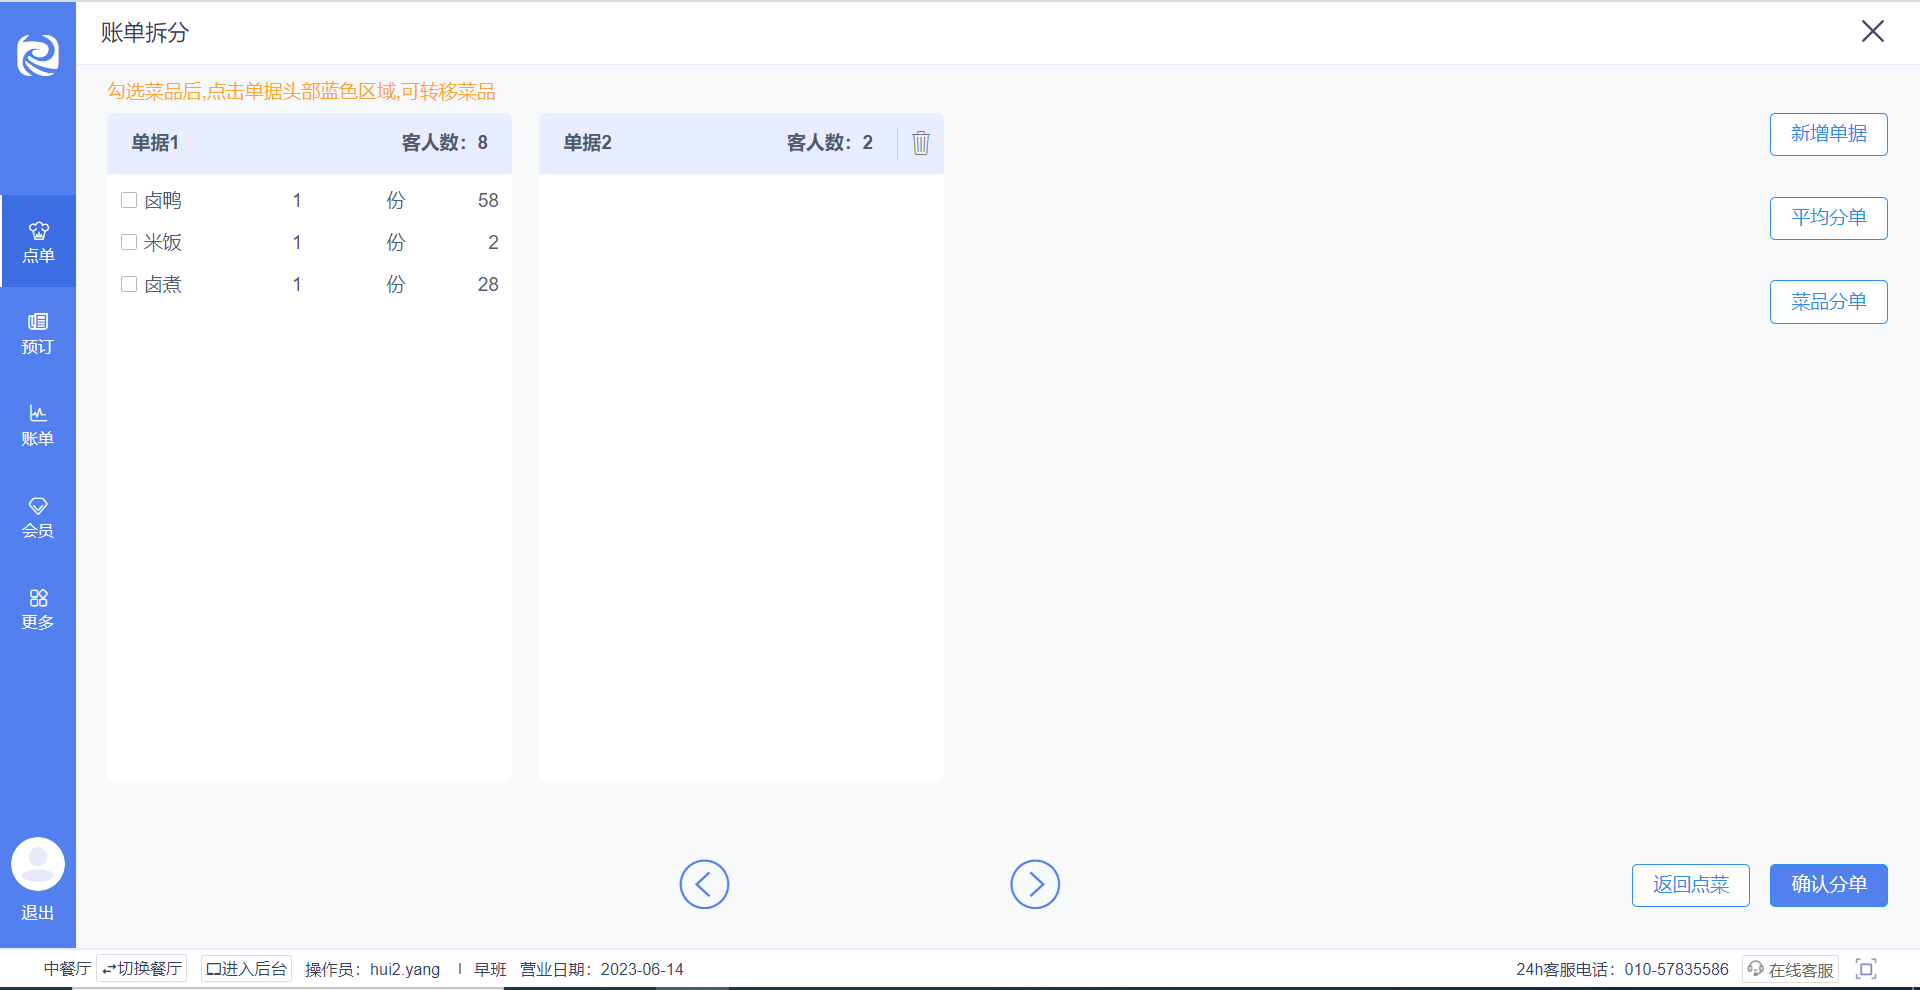Click the 卤鸭 dish name

[x=163, y=200]
